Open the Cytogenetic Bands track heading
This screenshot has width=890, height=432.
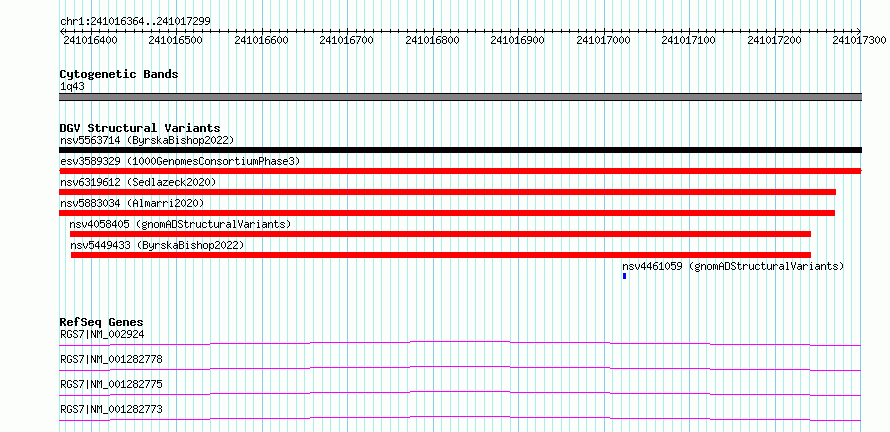[119, 74]
